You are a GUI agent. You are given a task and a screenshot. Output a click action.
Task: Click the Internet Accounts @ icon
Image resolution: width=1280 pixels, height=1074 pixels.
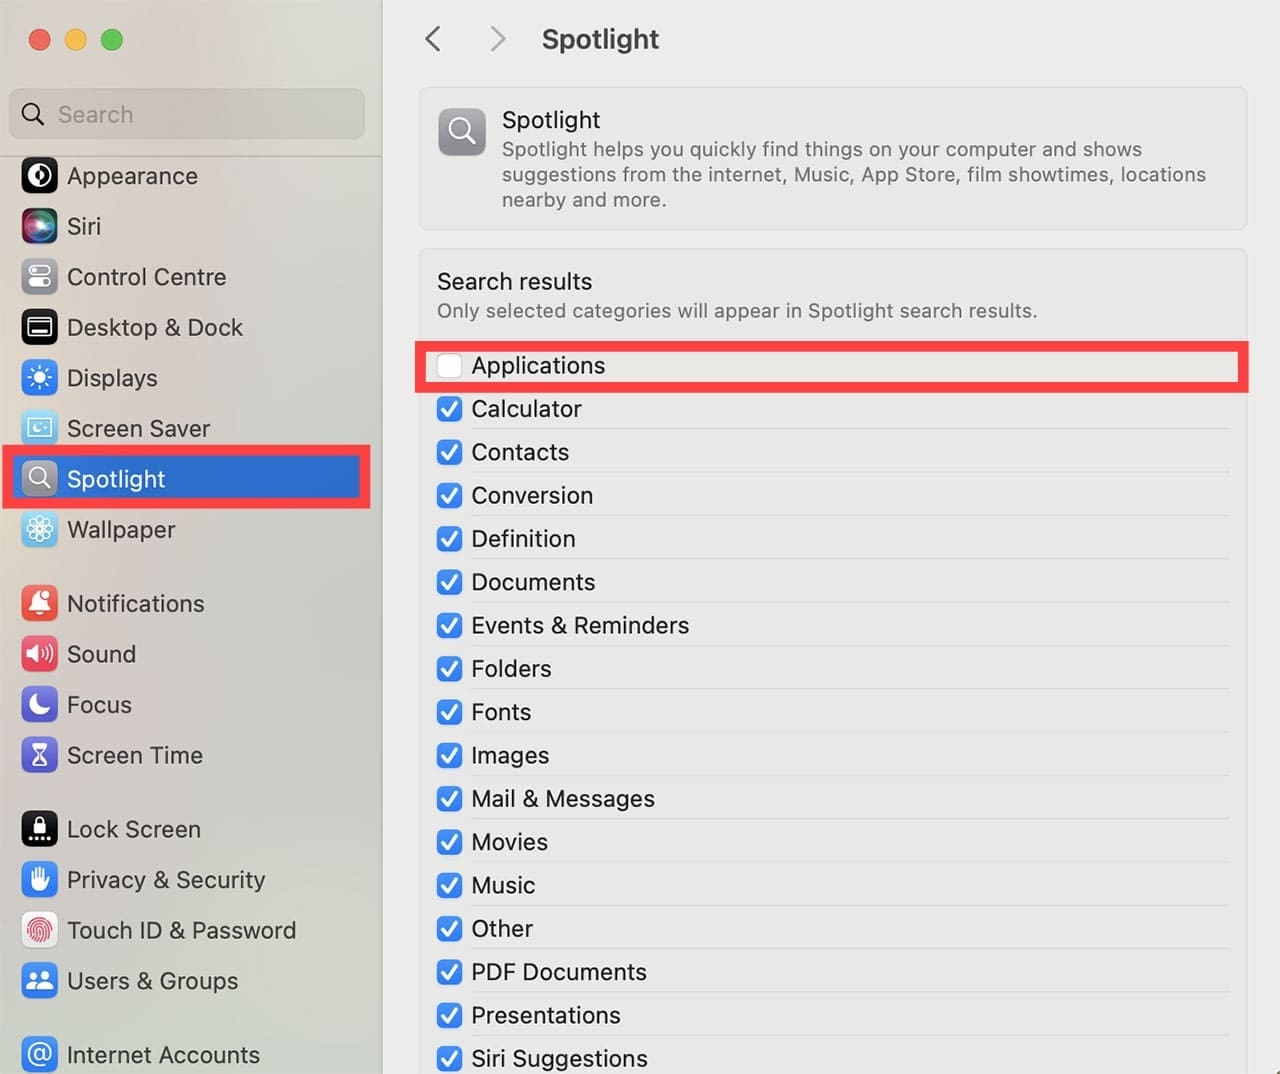[x=40, y=1054]
